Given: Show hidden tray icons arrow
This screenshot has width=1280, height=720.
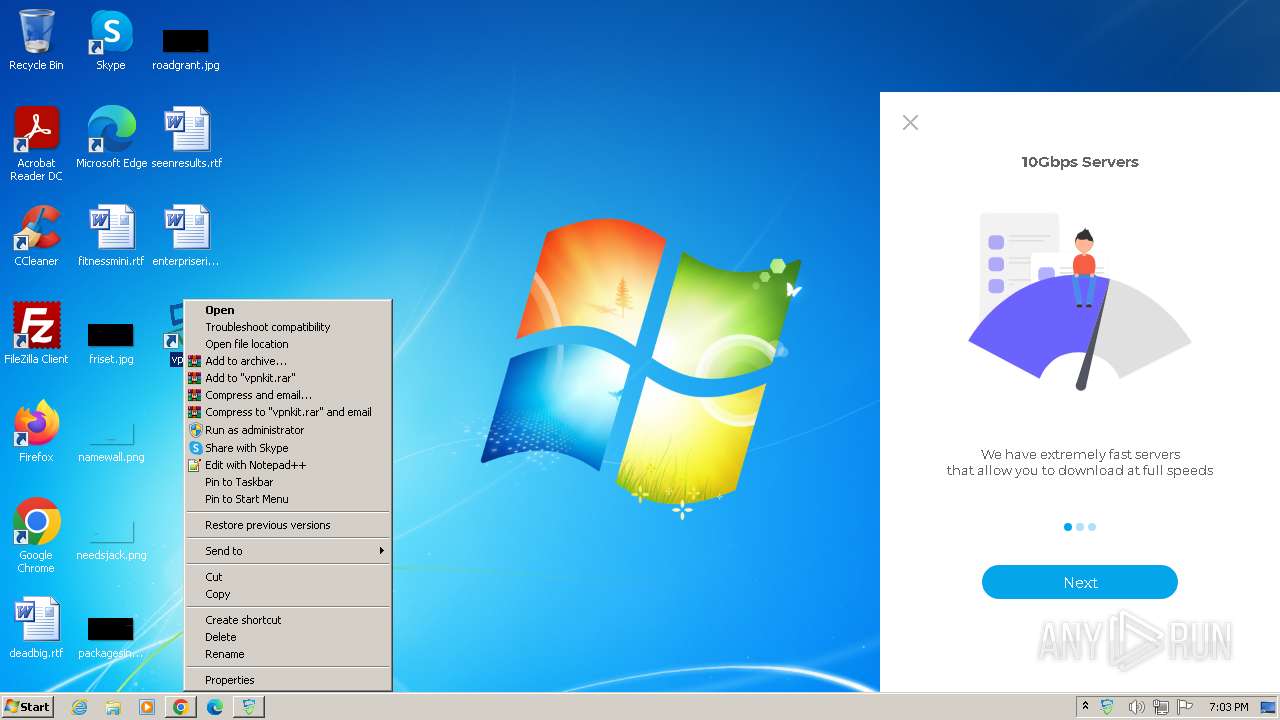Looking at the screenshot, I should [1085, 706].
